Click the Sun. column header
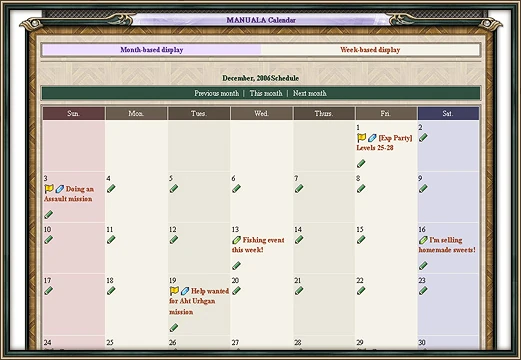Viewport: 521px width, 360px height. [x=73, y=113]
